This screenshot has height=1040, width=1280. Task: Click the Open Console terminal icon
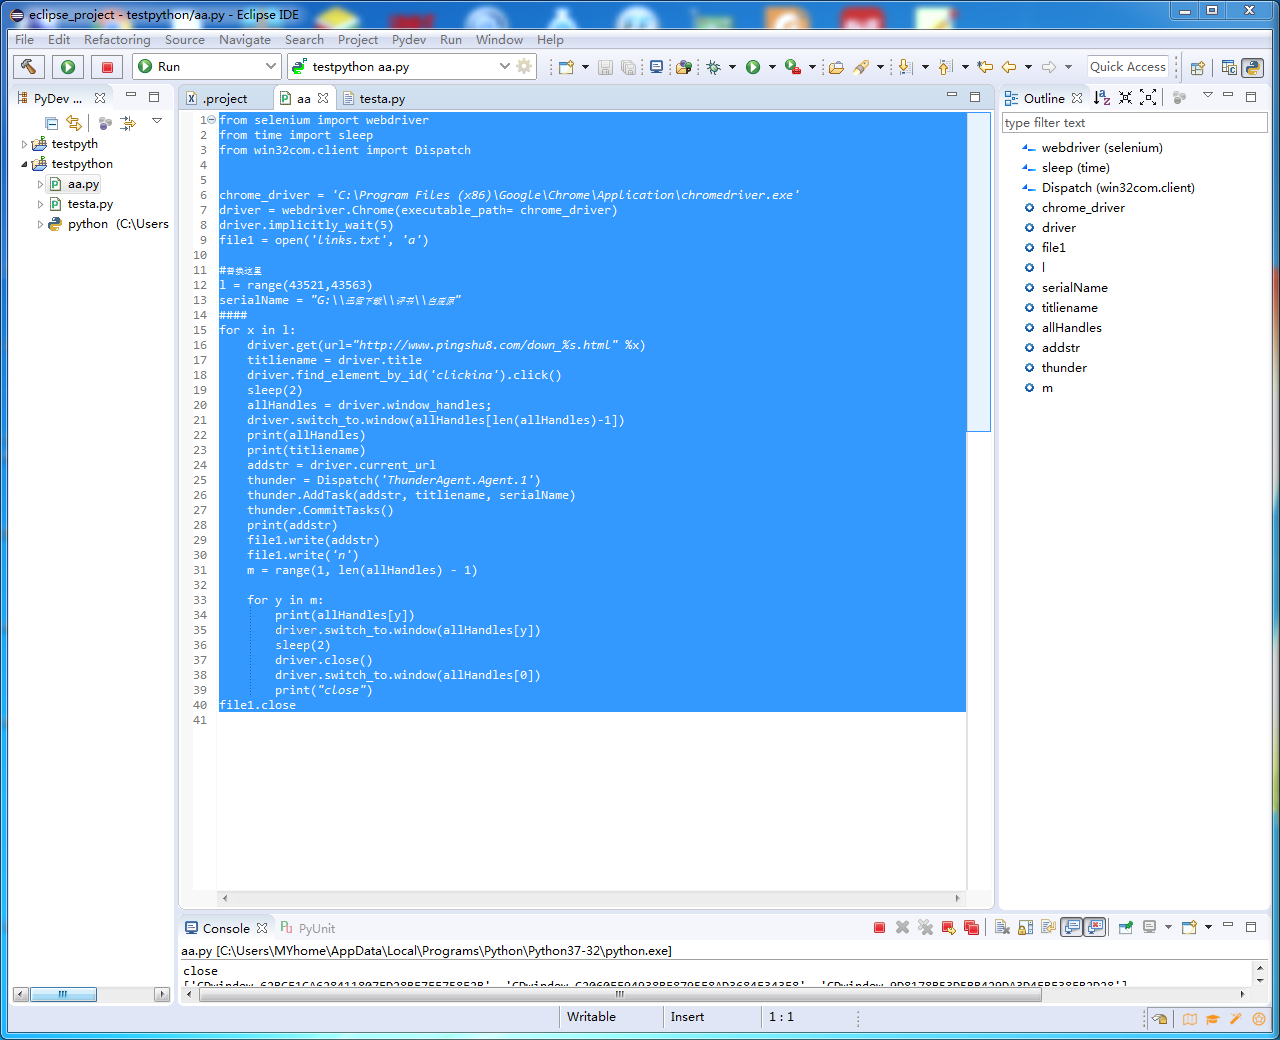656,67
